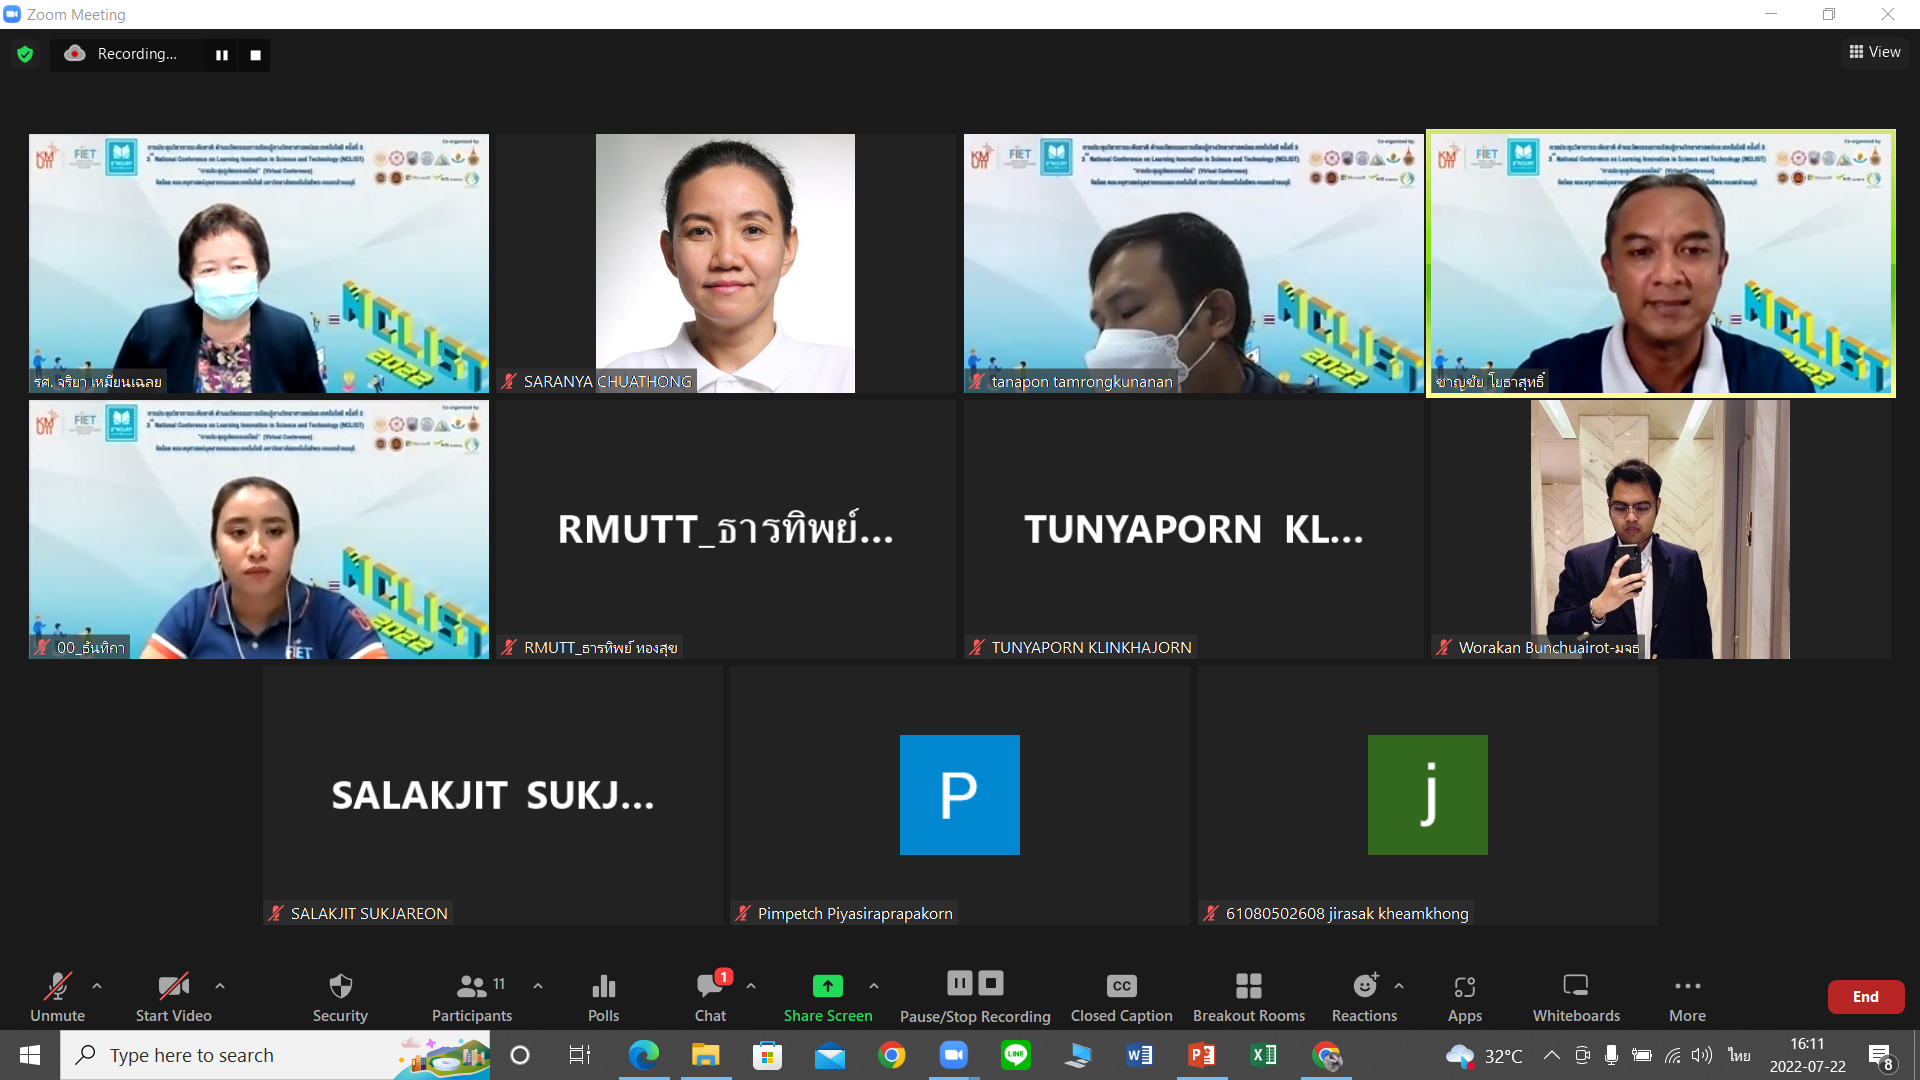The height and width of the screenshot is (1080, 1920).
Task: Open Breakout Rooms
Action: coord(1248,987)
